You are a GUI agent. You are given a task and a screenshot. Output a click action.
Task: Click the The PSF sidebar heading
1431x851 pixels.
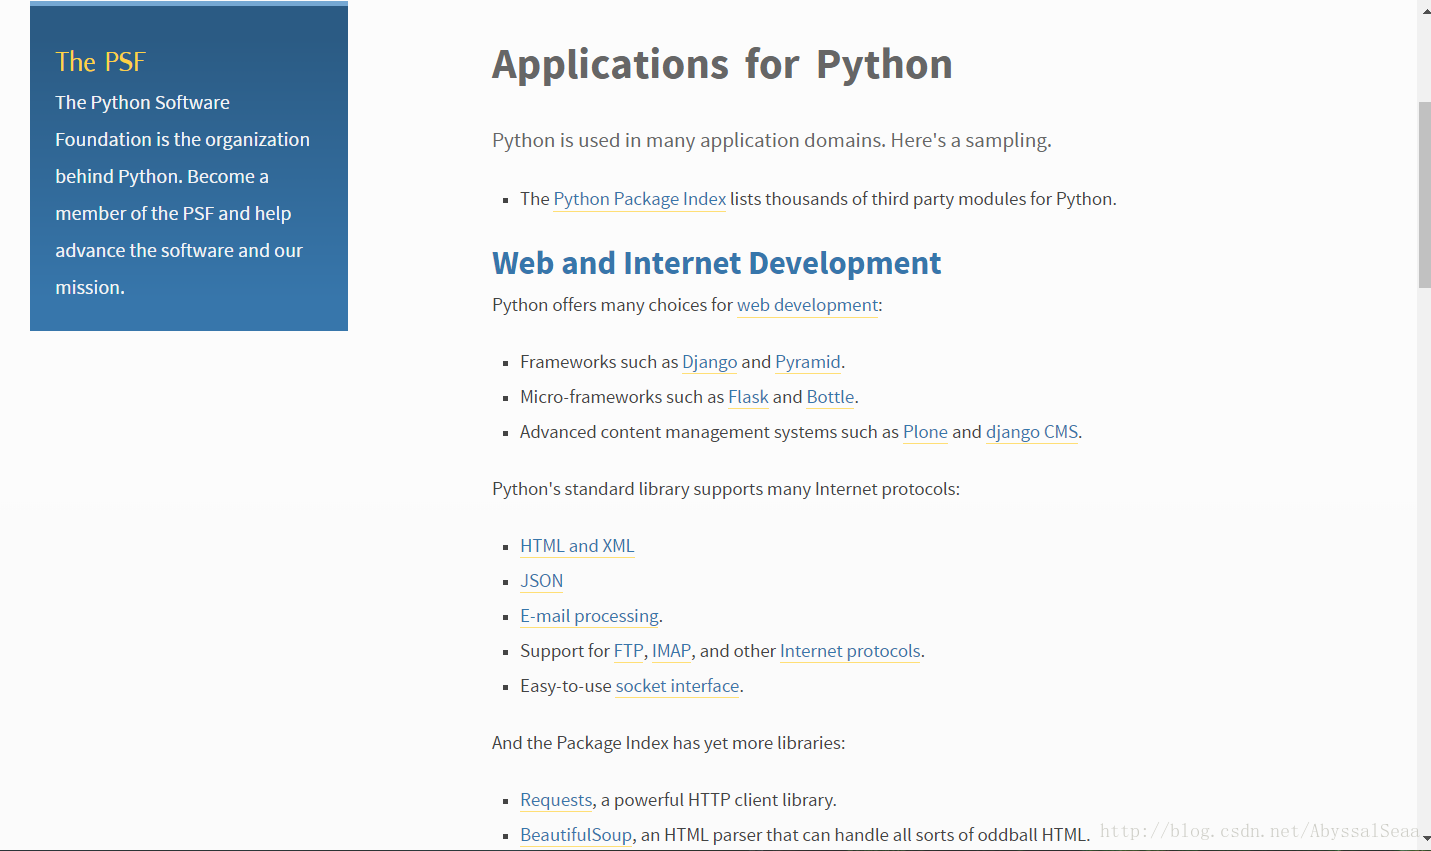100,62
